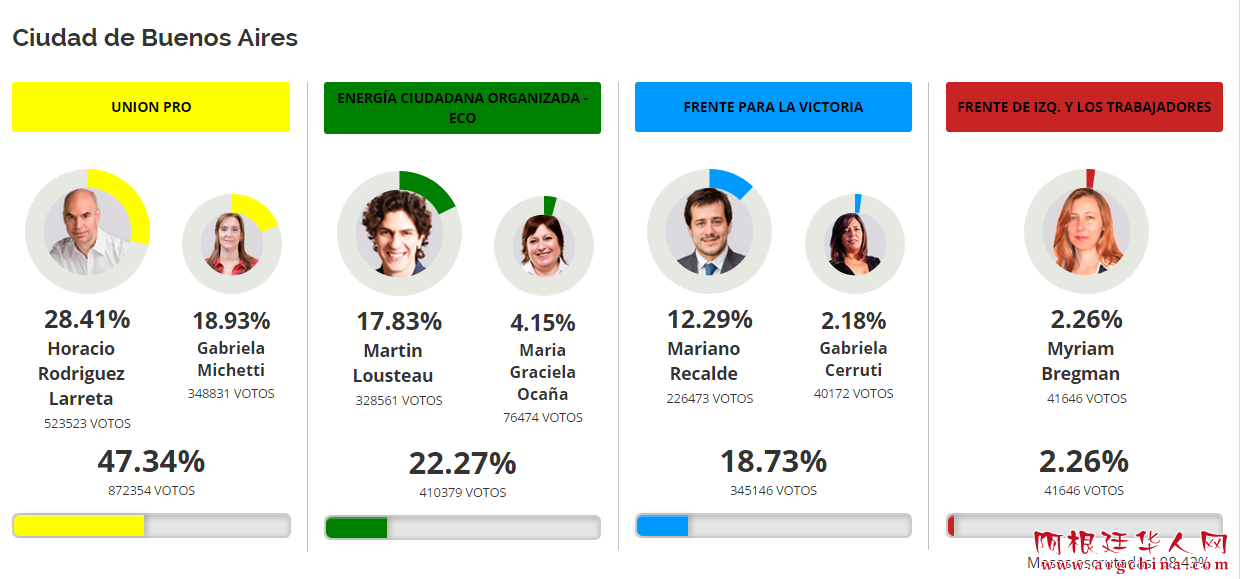Click the red Frente de Izq. header
Viewport: 1240px width, 579px height.
(1084, 107)
